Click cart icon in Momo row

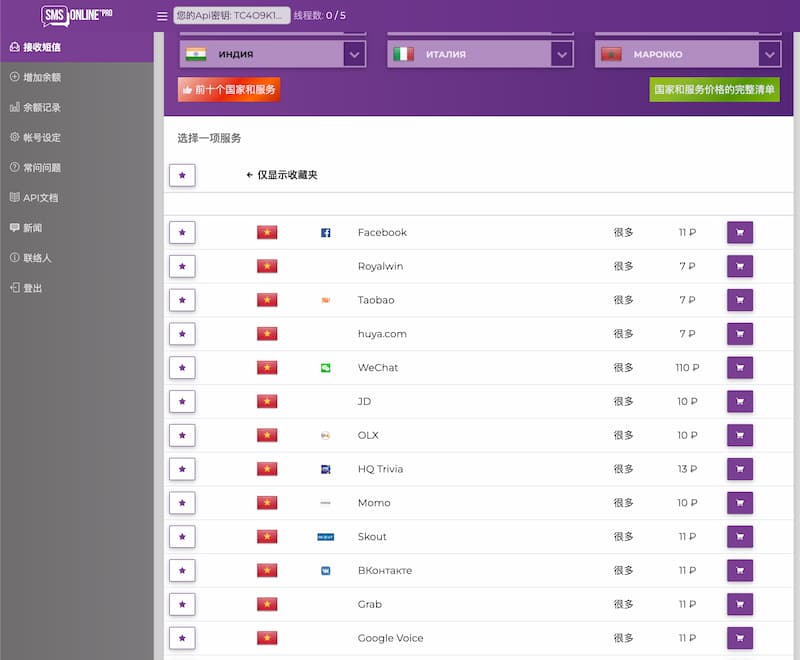point(739,503)
